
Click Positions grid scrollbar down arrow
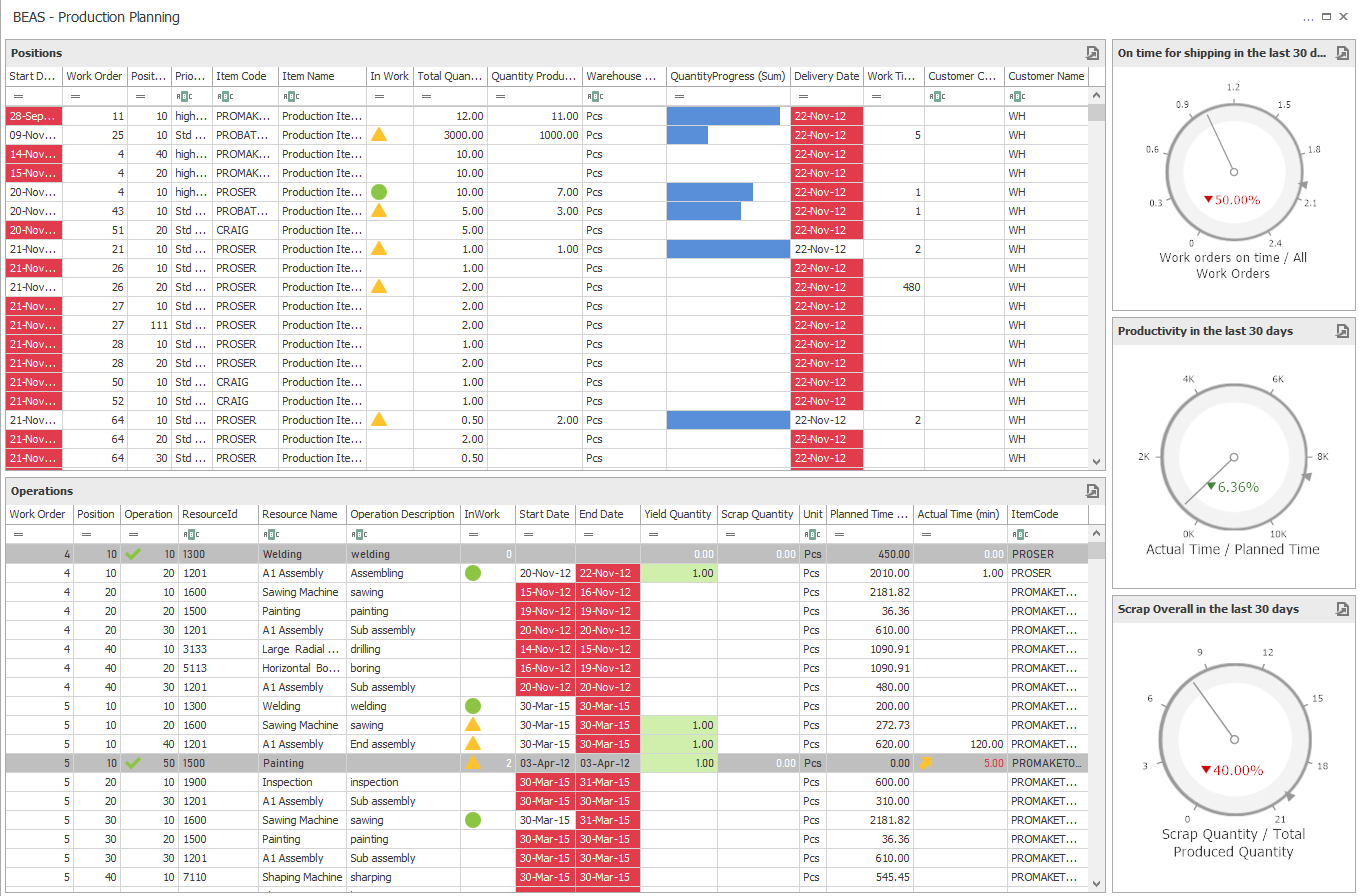[1096, 461]
